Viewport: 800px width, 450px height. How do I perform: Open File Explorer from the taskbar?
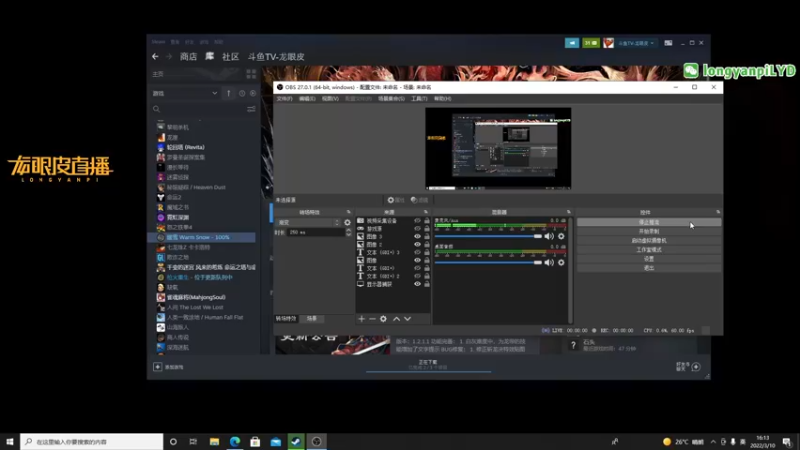tap(214, 441)
